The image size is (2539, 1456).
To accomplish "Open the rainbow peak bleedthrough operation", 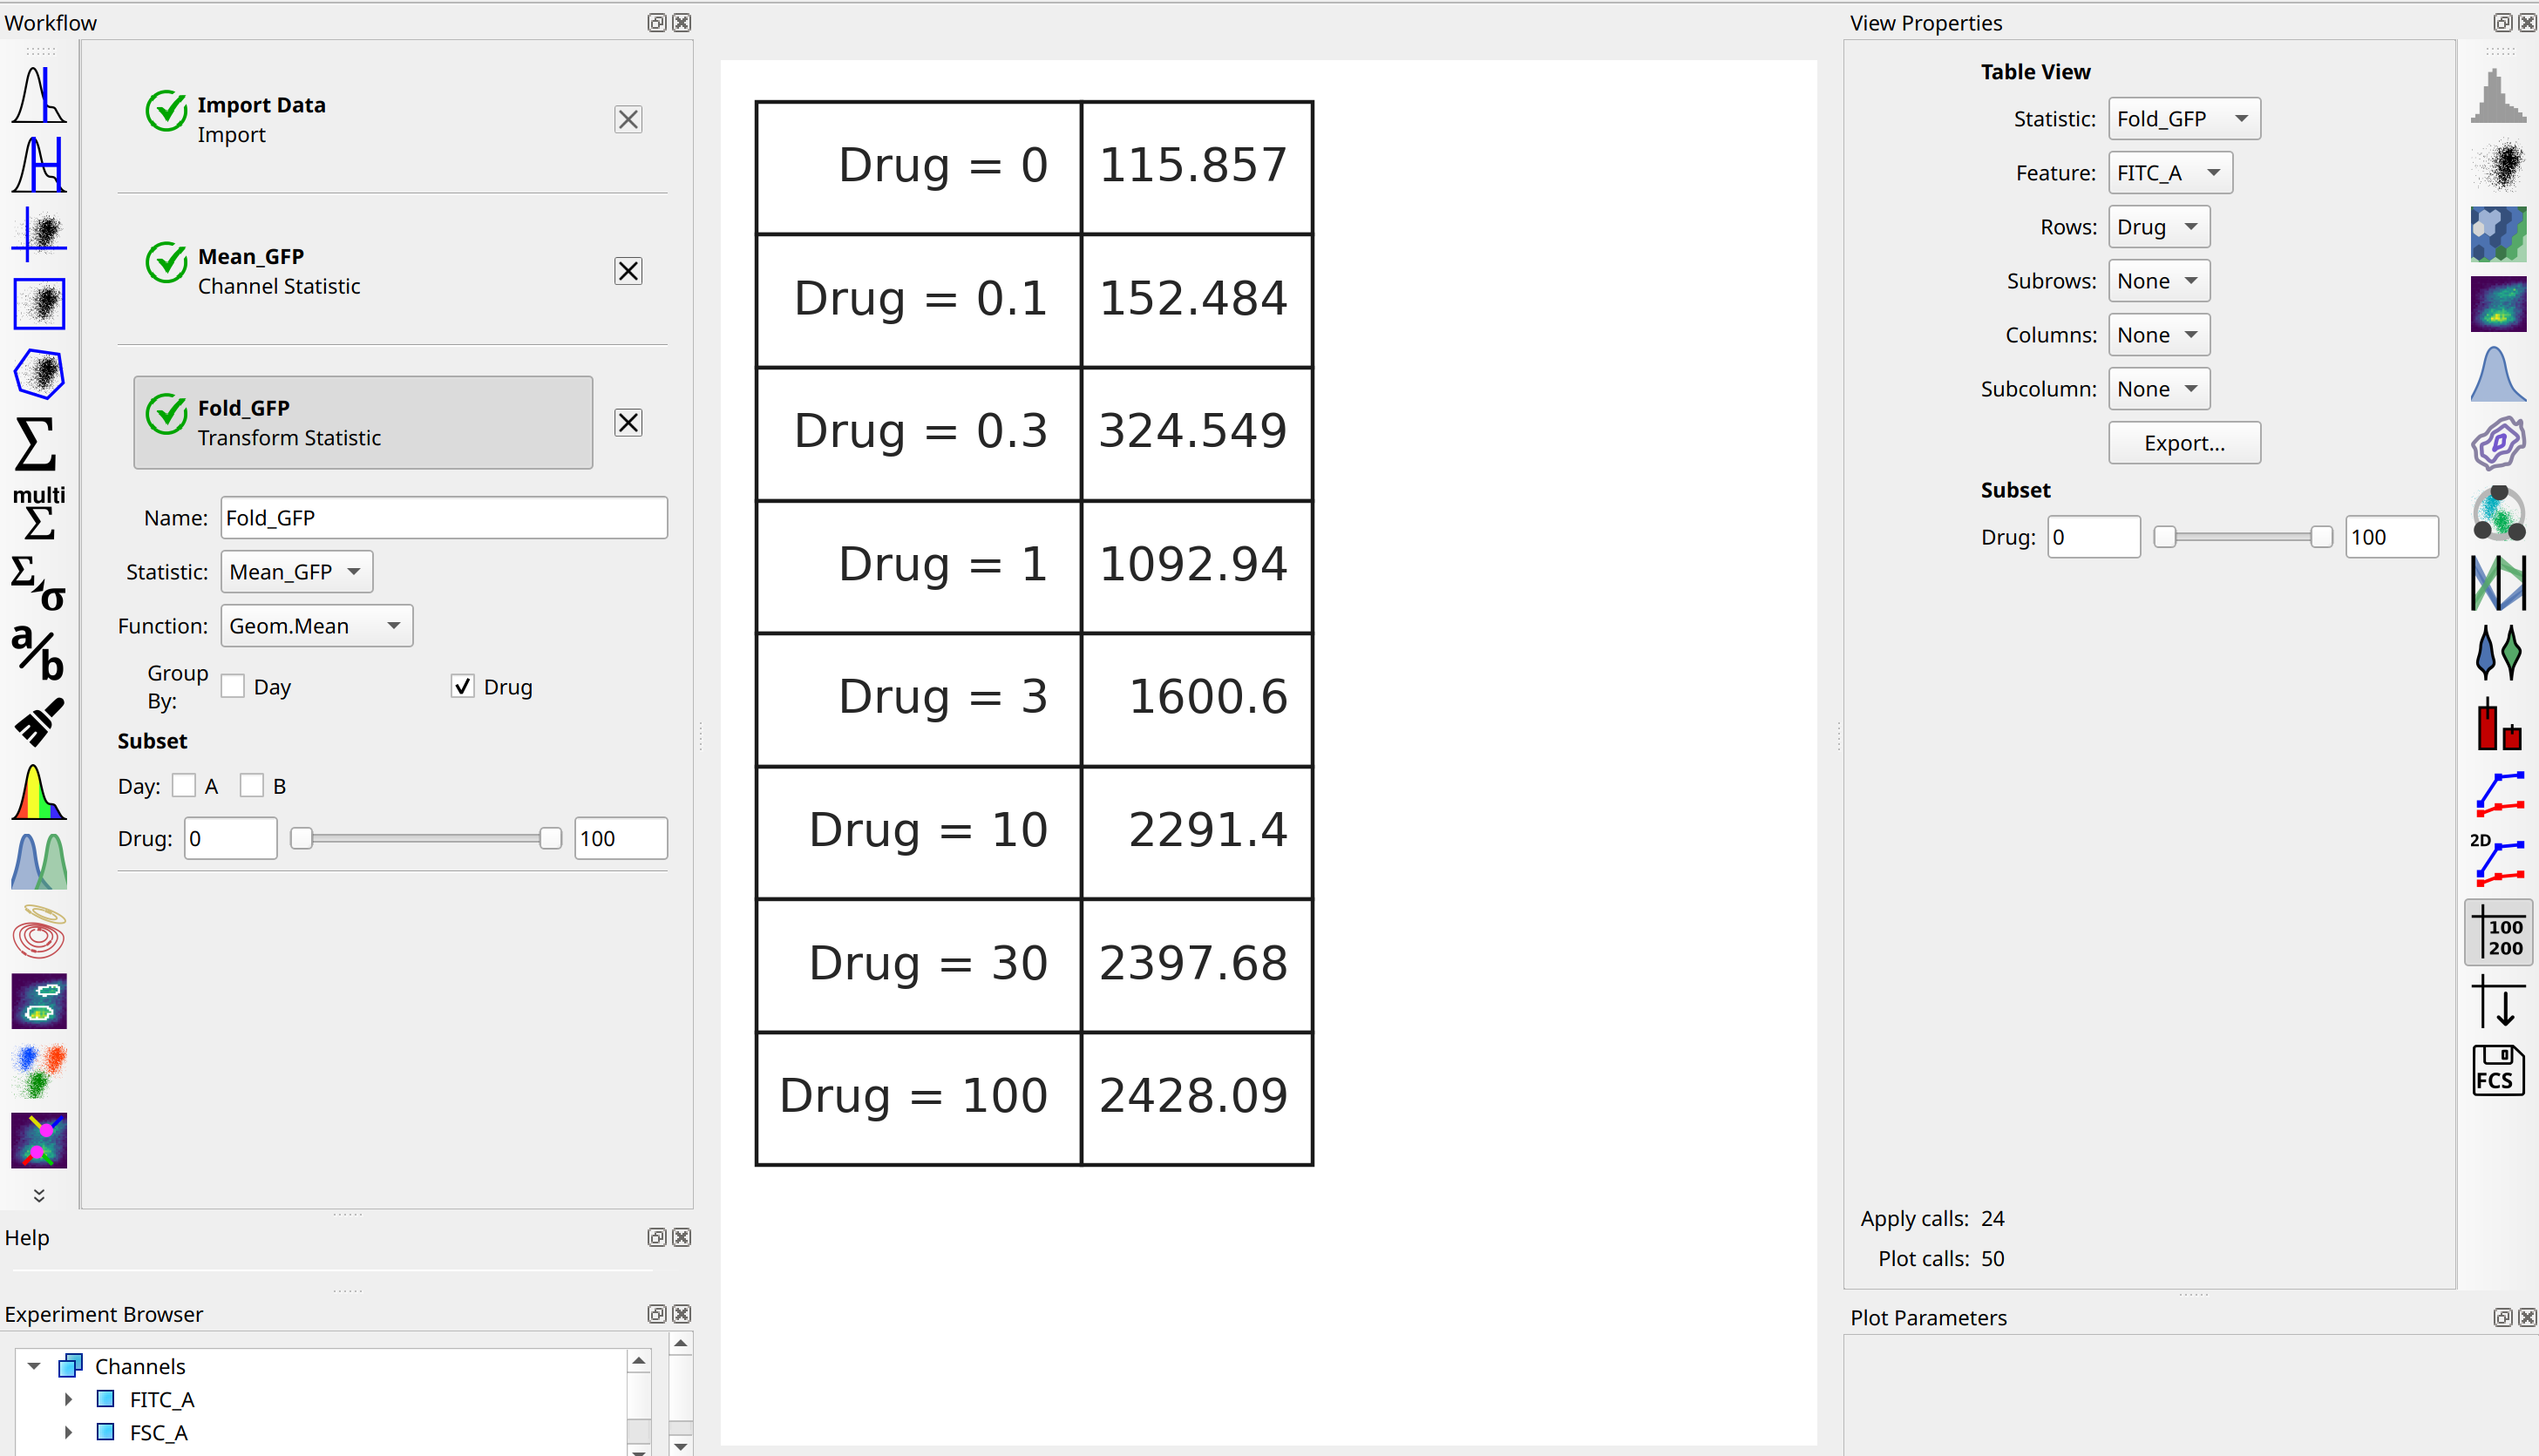I will point(39,792).
